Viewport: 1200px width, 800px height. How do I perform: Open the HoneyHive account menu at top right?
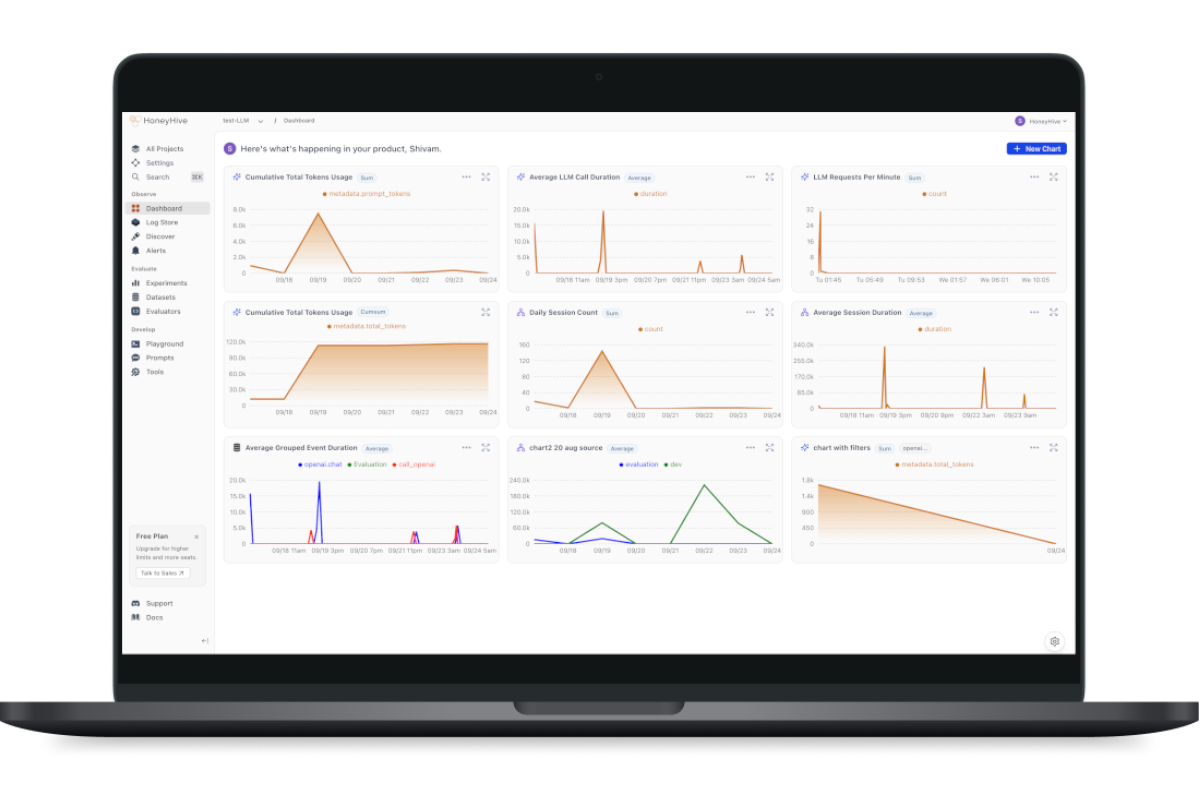click(1043, 120)
